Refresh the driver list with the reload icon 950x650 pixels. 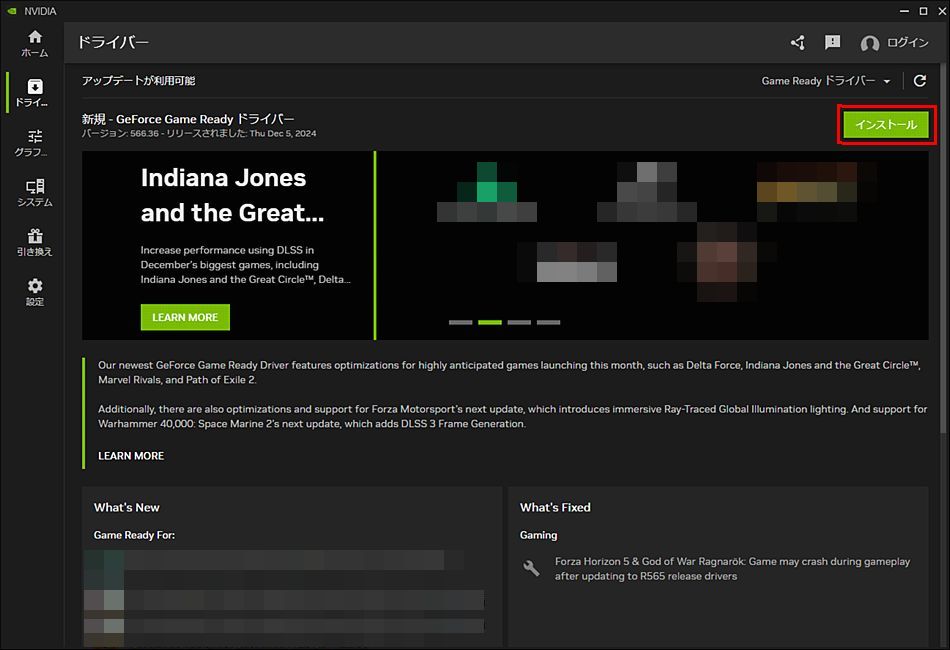pyautogui.click(x=920, y=81)
